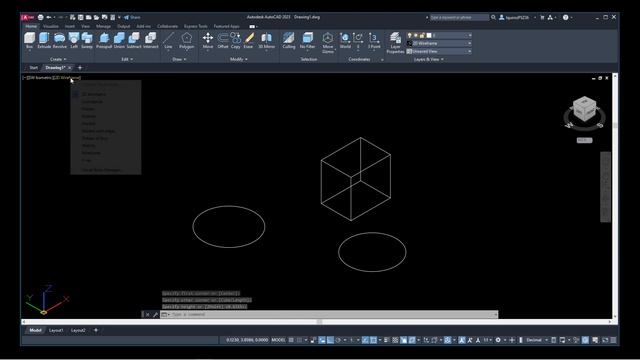This screenshot has width=640, height=360.
Task: Choose the Revolve tool
Action: coord(60,40)
